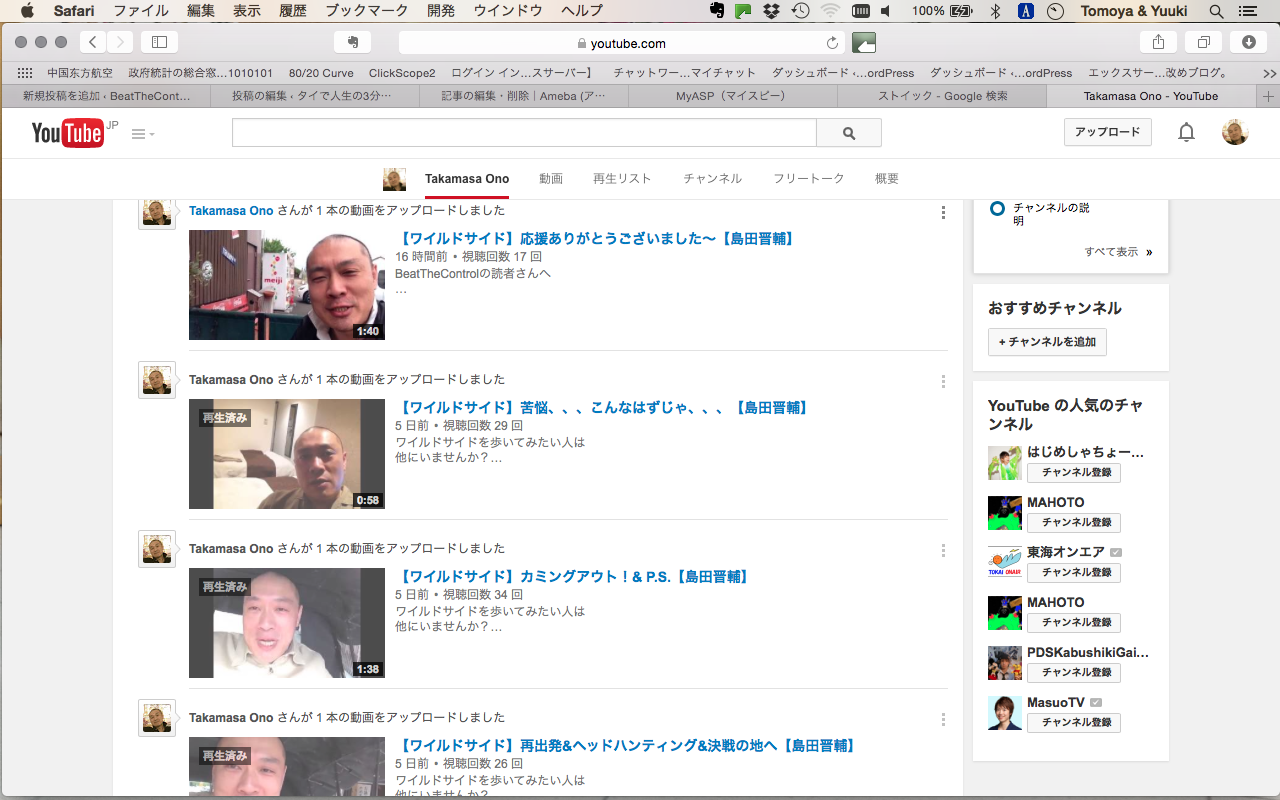The height and width of the screenshot is (800, 1280).
Task: Open the bookmarks grid icon
Action: pos(25,73)
